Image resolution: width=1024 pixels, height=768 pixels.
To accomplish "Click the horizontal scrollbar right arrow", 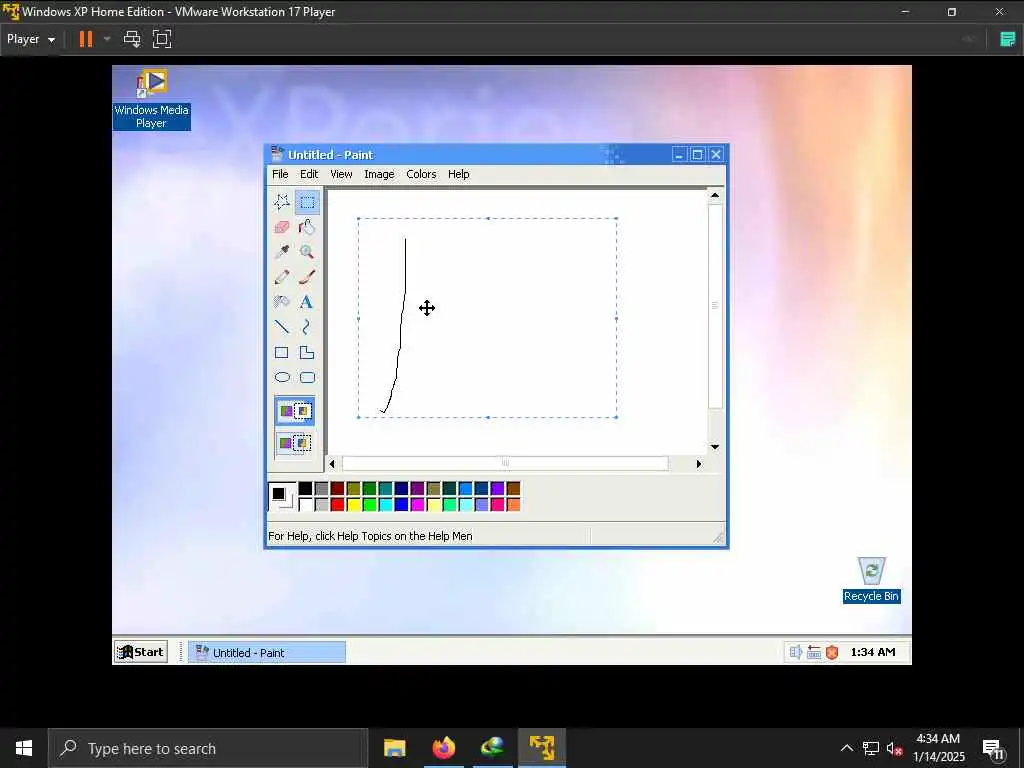I will click(699, 464).
